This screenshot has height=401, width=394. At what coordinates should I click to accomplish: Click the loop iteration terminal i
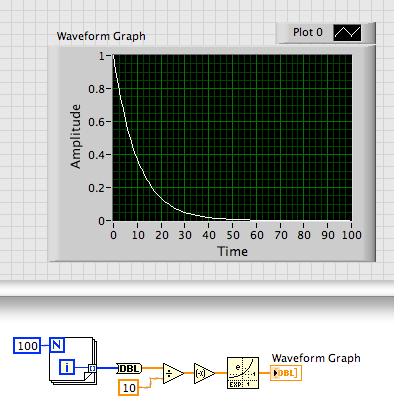(67, 367)
